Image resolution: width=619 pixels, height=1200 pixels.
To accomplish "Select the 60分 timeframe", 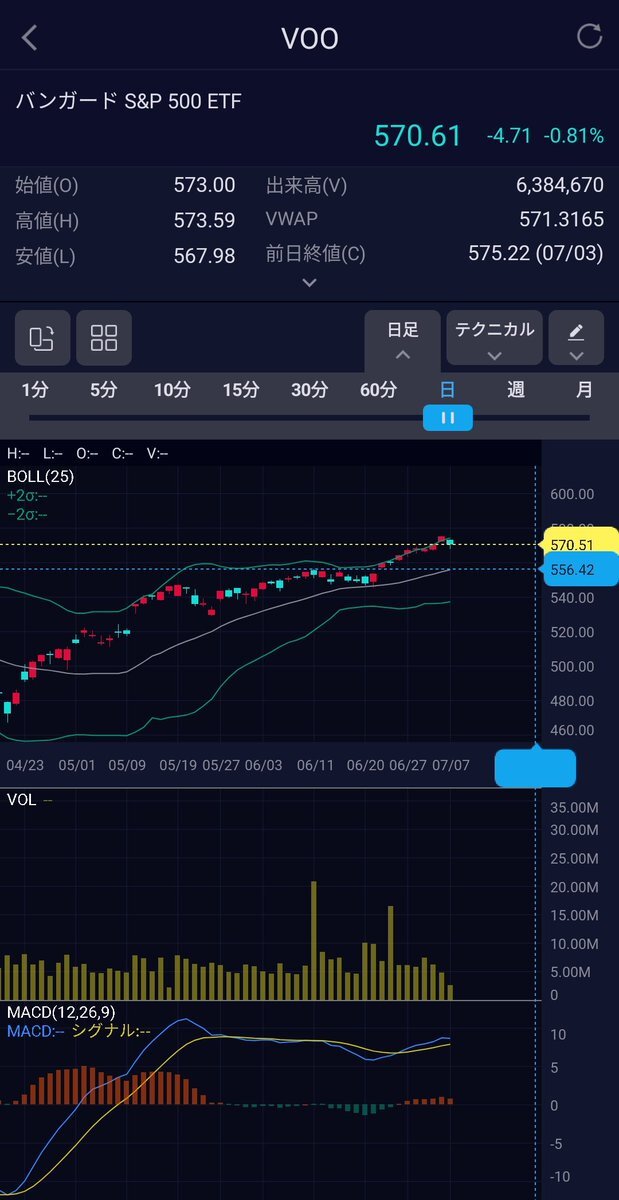I will 378,390.
